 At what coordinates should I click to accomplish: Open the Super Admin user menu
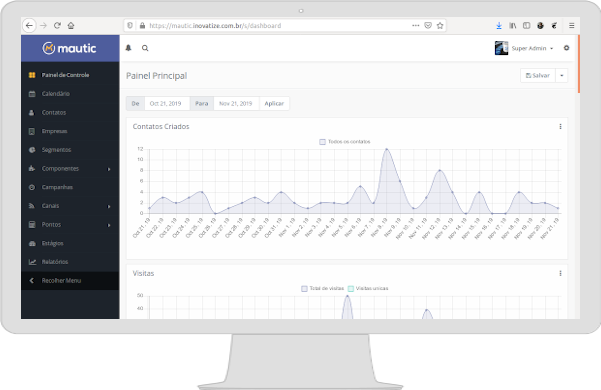tap(524, 48)
